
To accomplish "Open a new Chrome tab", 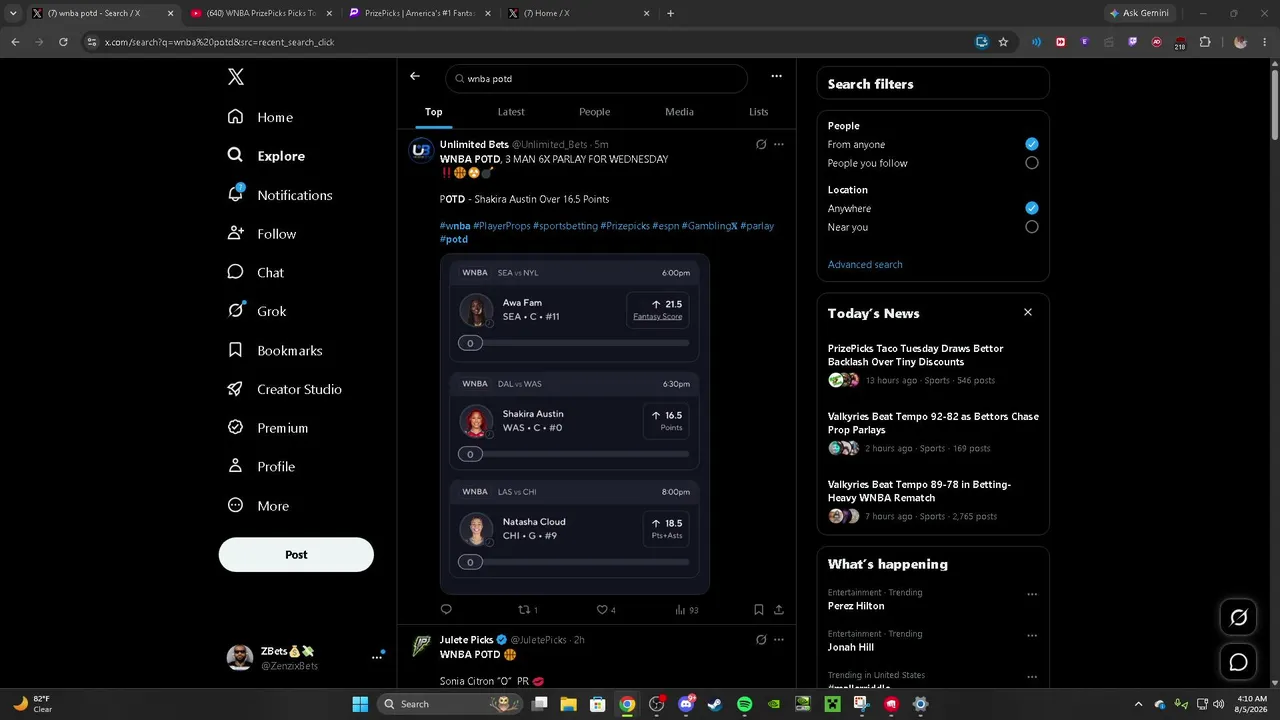I will [670, 14].
